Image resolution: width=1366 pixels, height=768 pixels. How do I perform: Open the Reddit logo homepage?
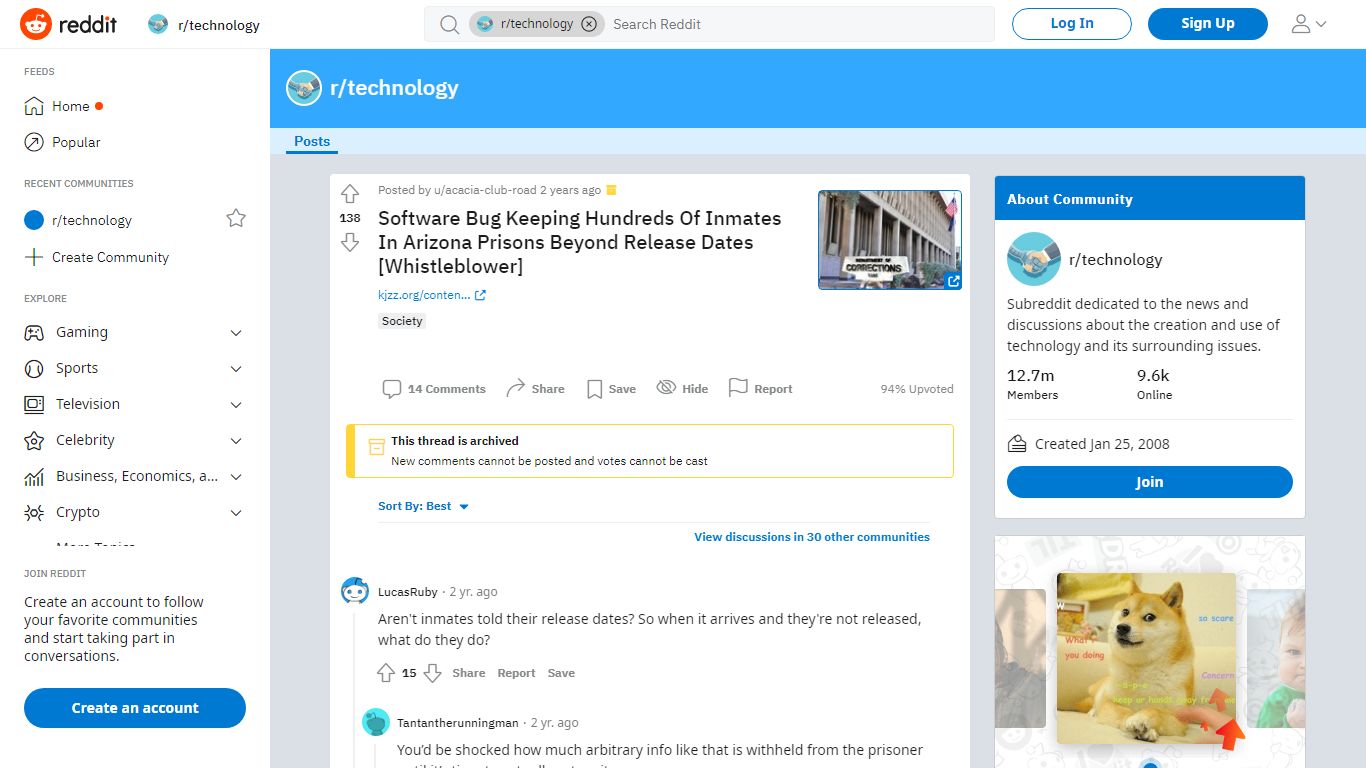click(68, 24)
